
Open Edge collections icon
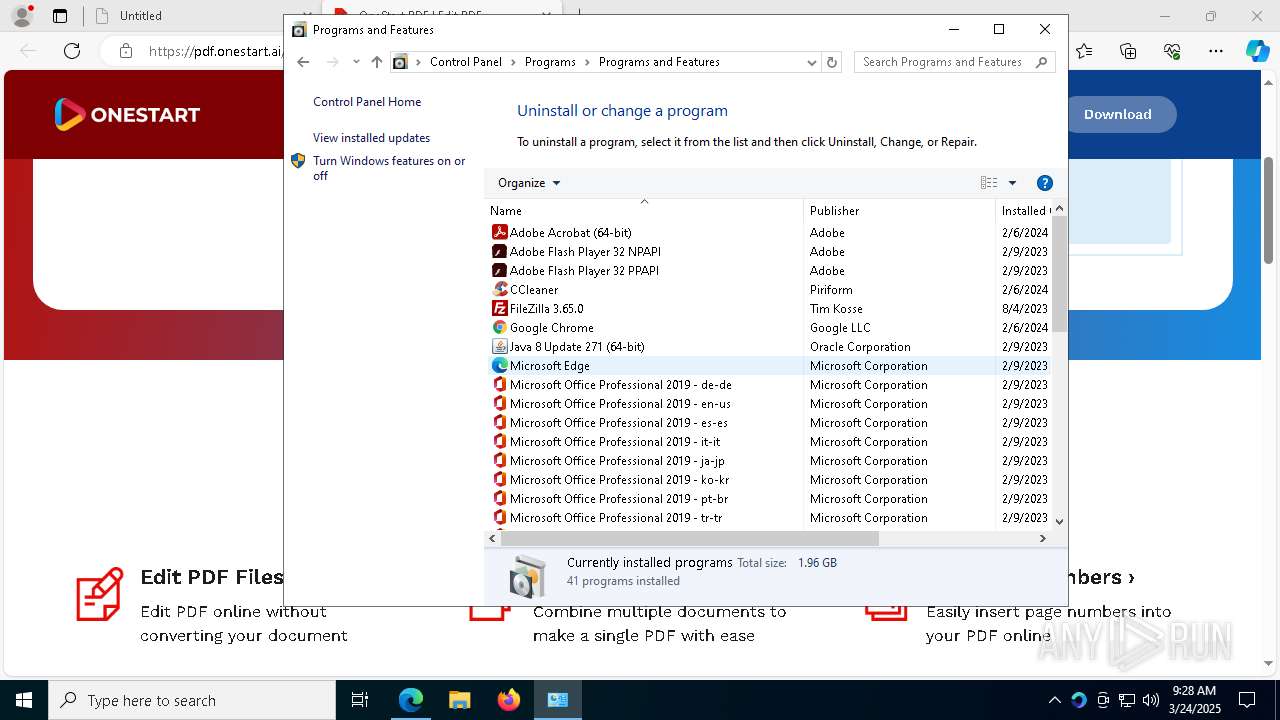click(1128, 51)
